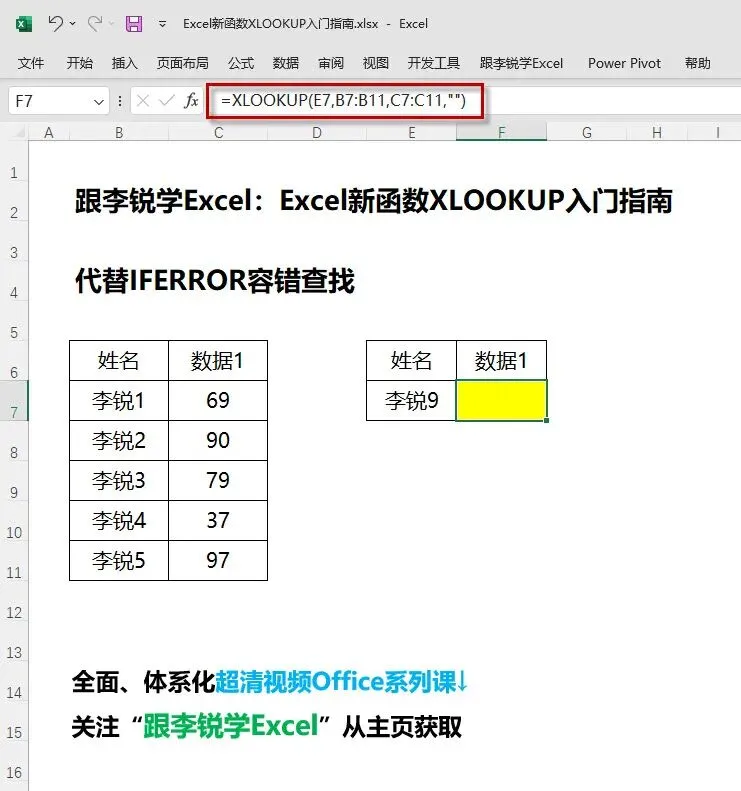Screen dimensions: 741x791
Task: Select column B header
Action: 119,133
